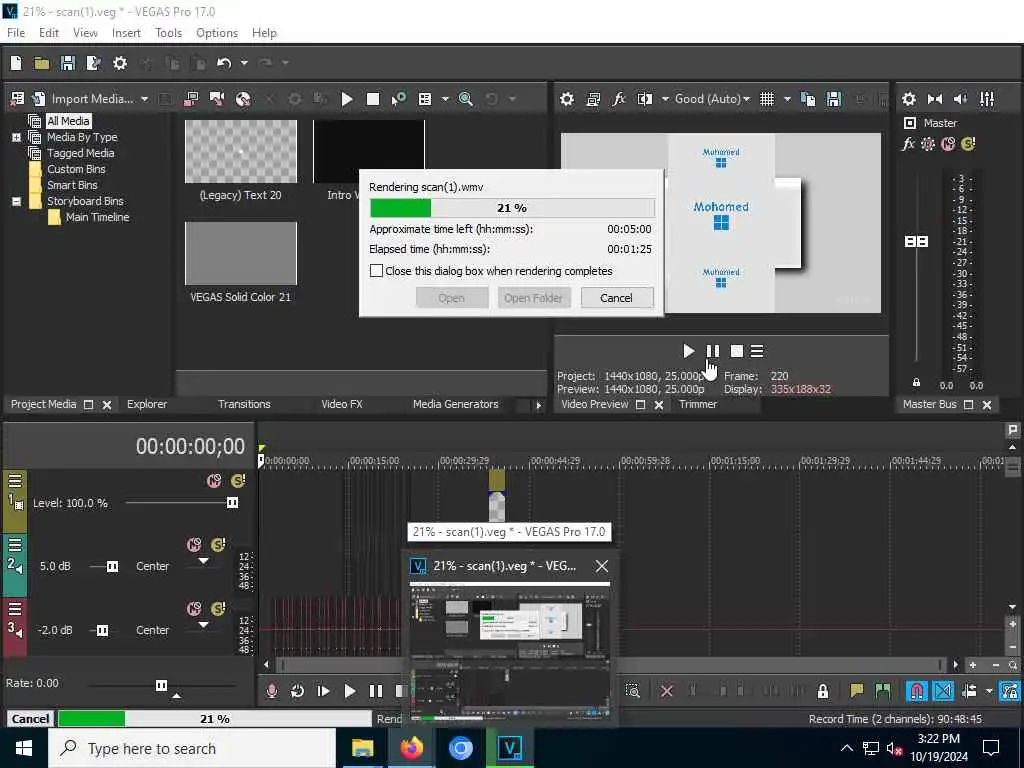
Task: Toggle Mute on audio track 2
Action: [x=194, y=545]
